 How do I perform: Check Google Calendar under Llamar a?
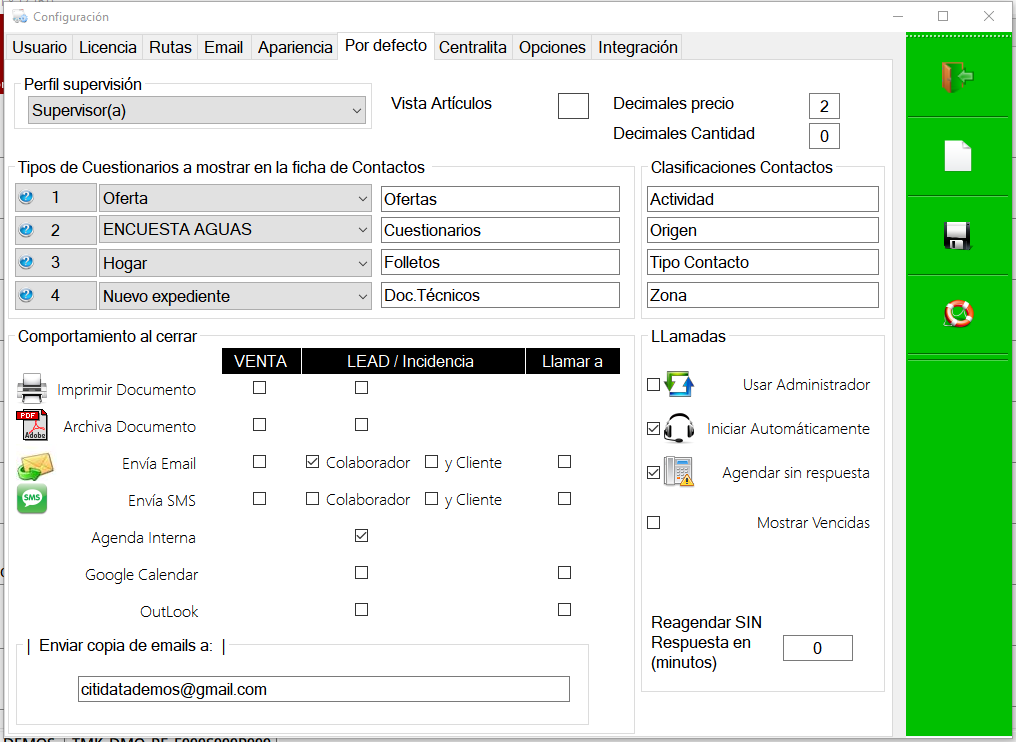click(564, 573)
